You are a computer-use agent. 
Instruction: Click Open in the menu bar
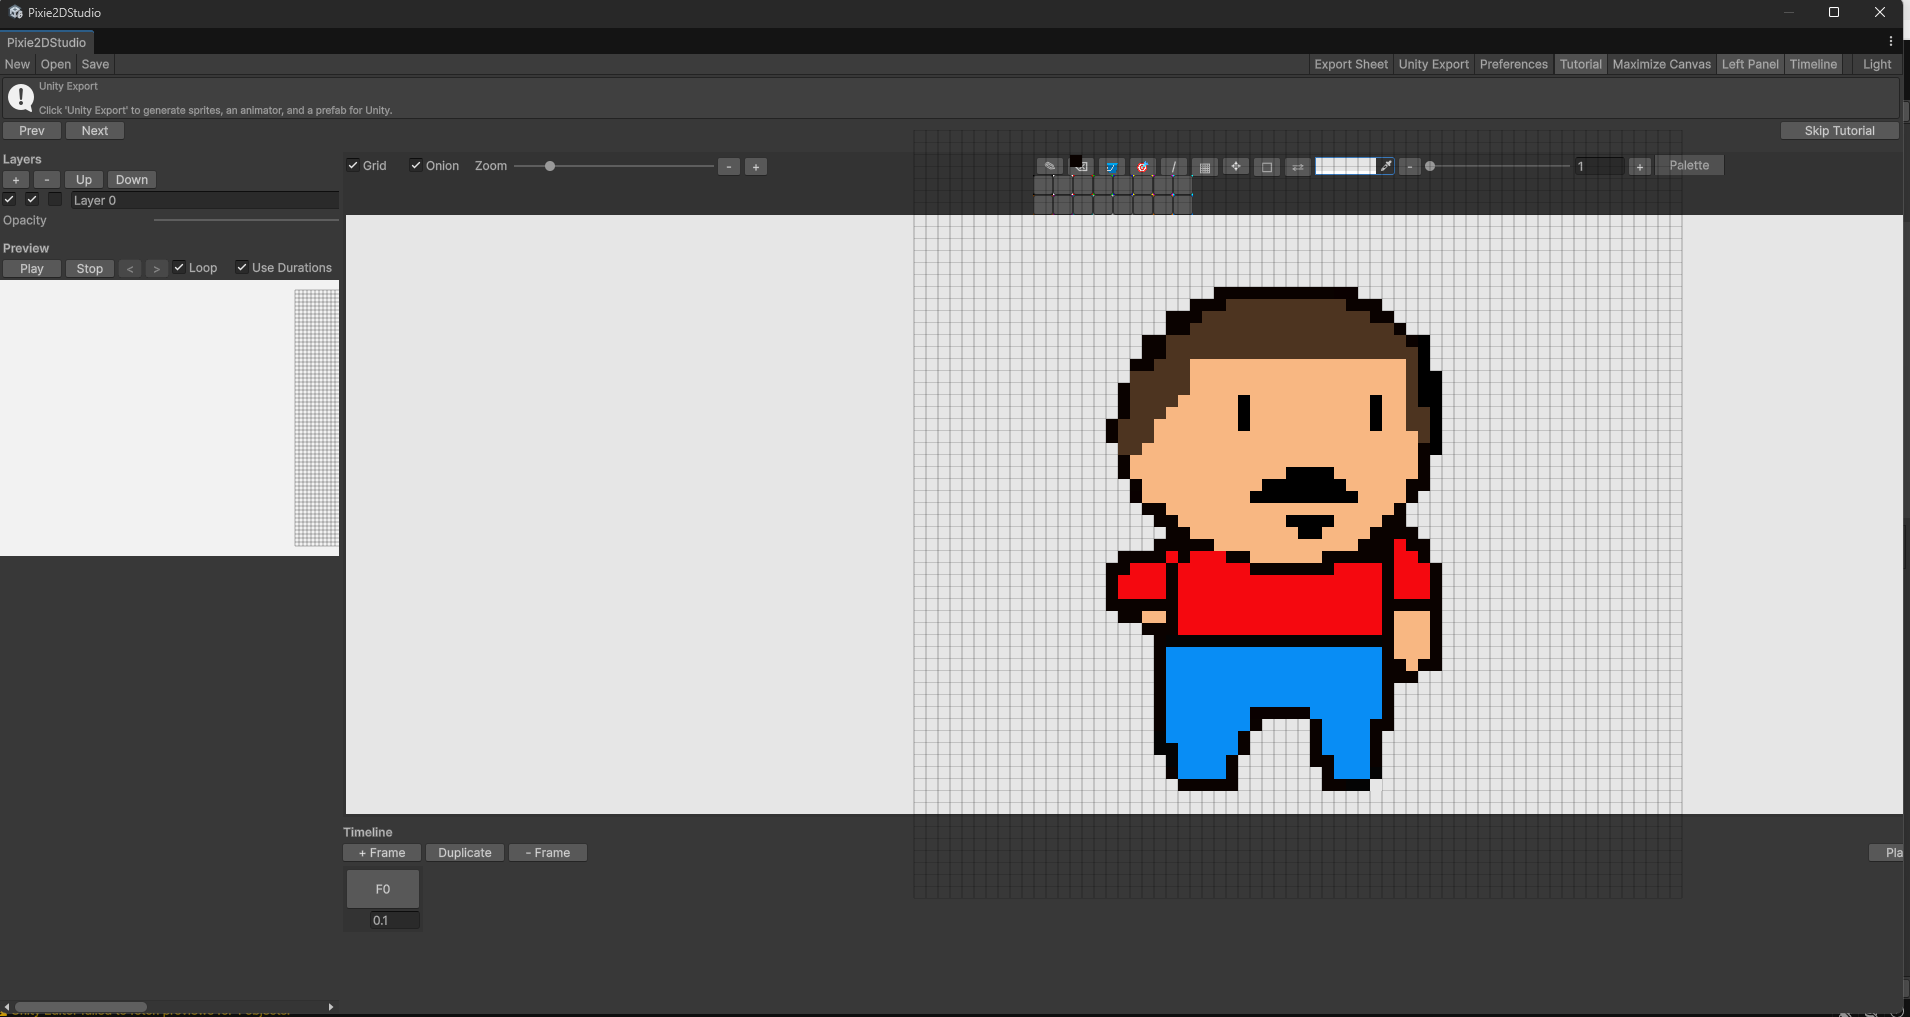coord(56,64)
